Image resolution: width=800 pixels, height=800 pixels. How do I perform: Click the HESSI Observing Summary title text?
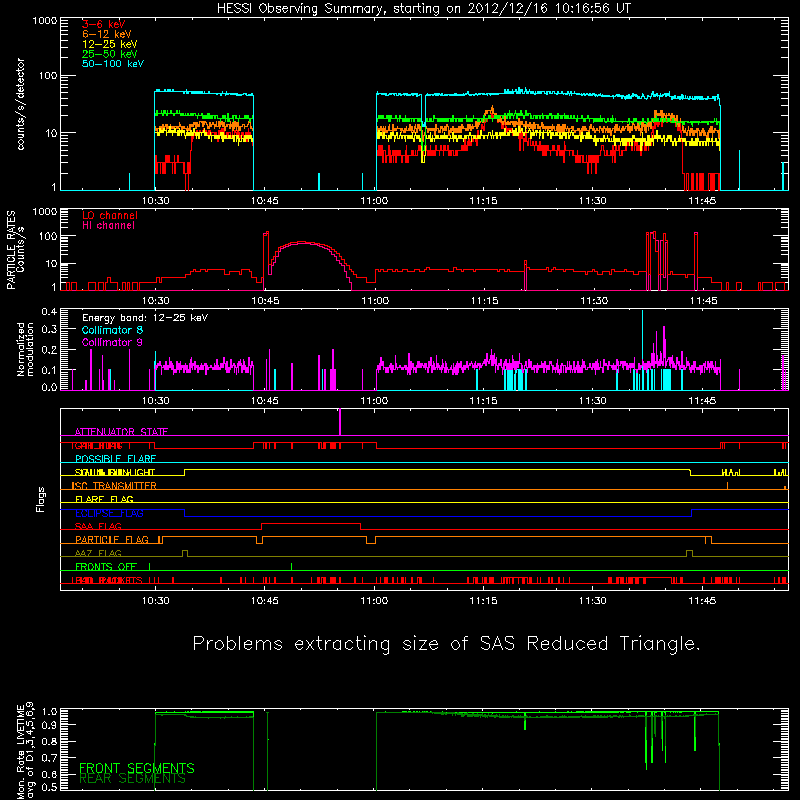[x=424, y=9]
